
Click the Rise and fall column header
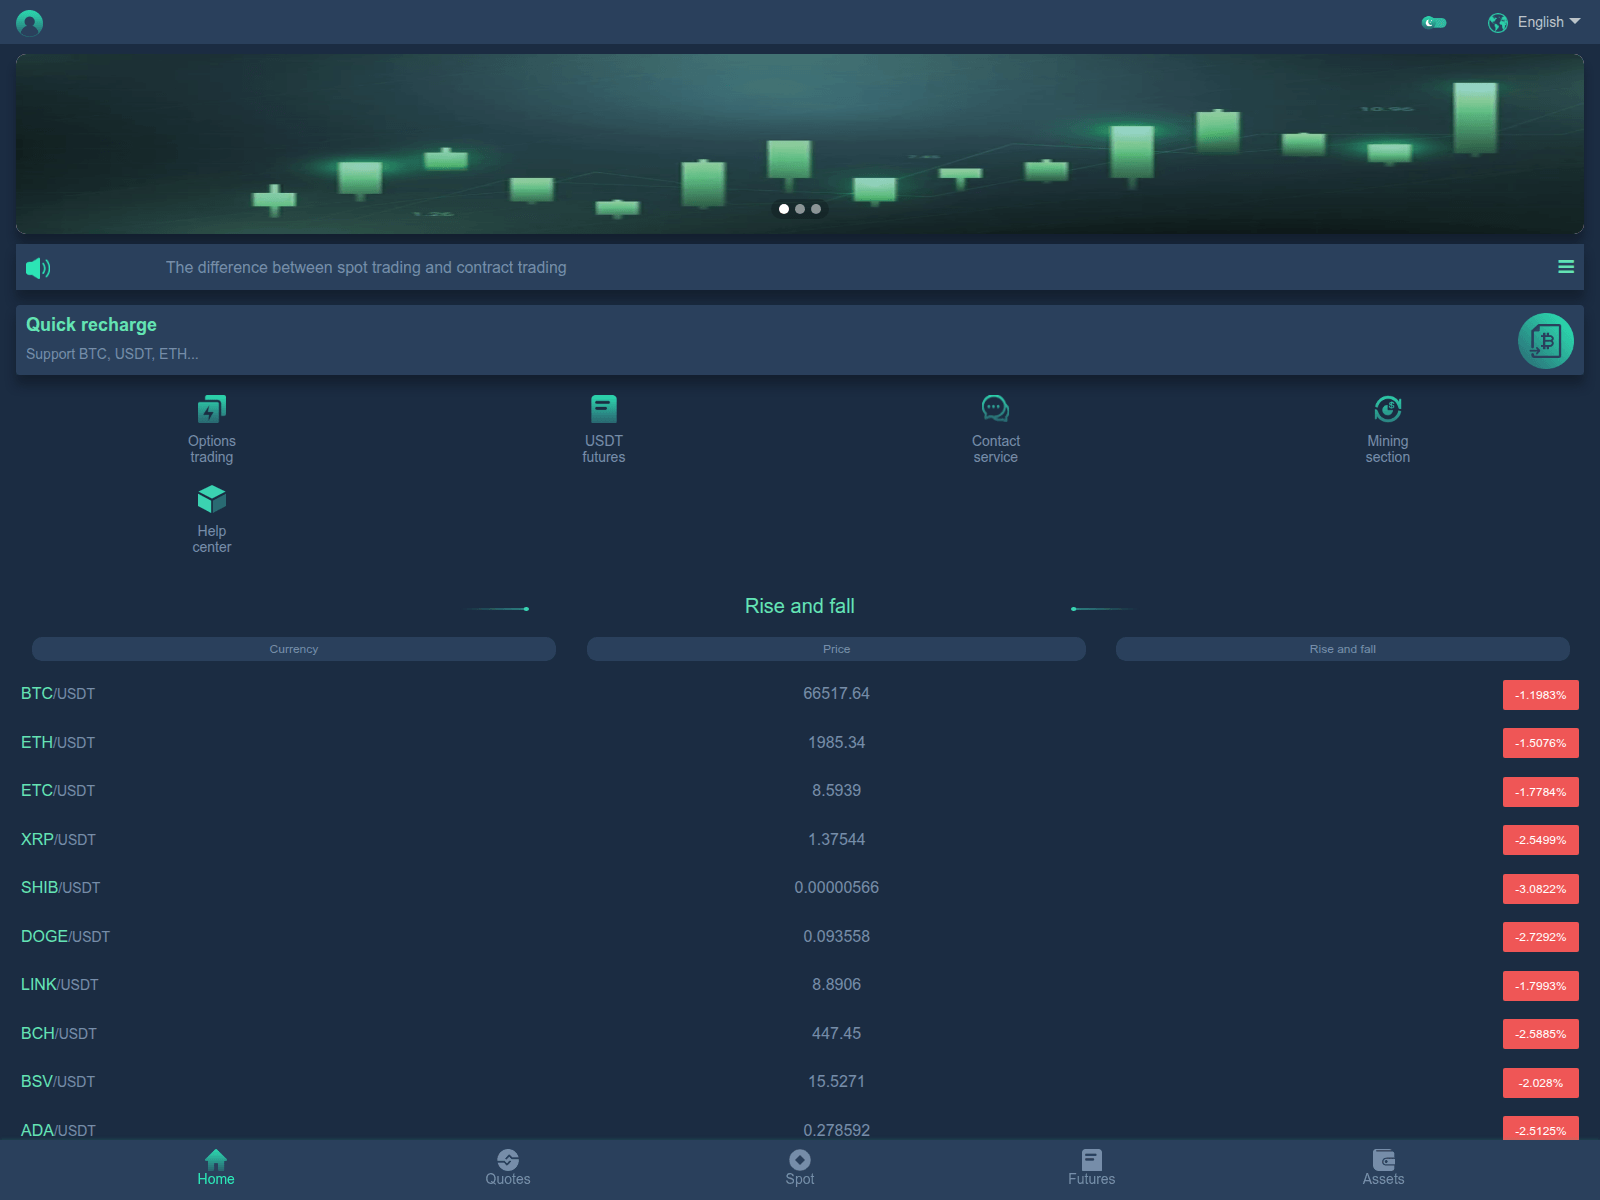[x=1341, y=648]
